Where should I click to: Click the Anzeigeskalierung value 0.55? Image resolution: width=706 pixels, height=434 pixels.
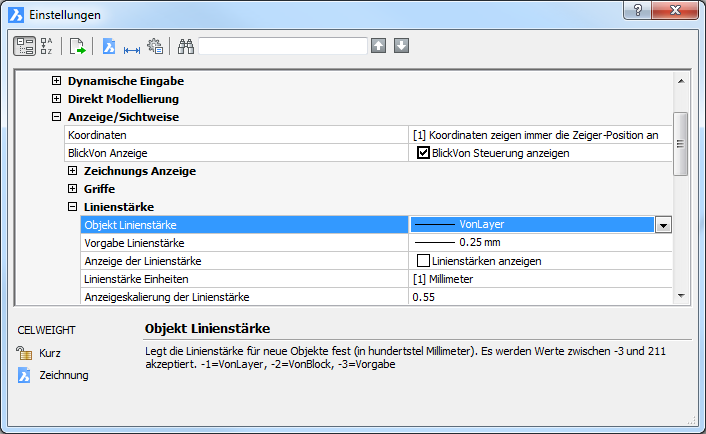pyautogui.click(x=423, y=297)
